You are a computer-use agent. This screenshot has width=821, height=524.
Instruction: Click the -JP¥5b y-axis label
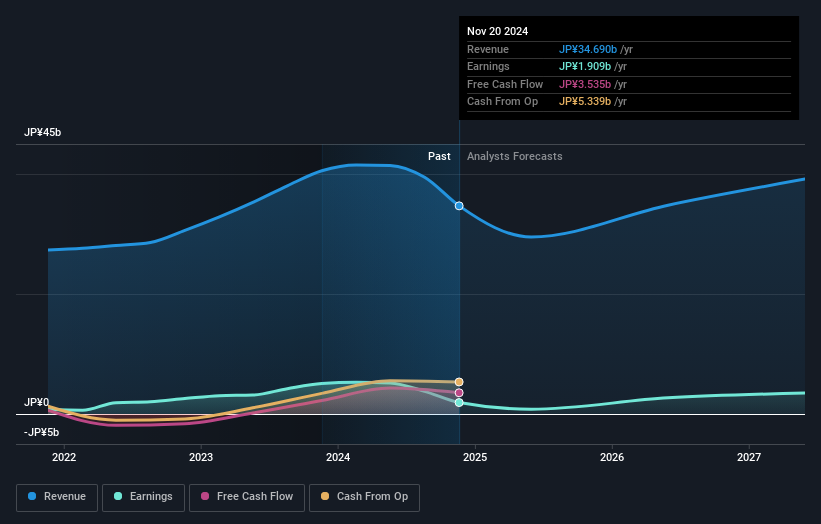pos(41,432)
